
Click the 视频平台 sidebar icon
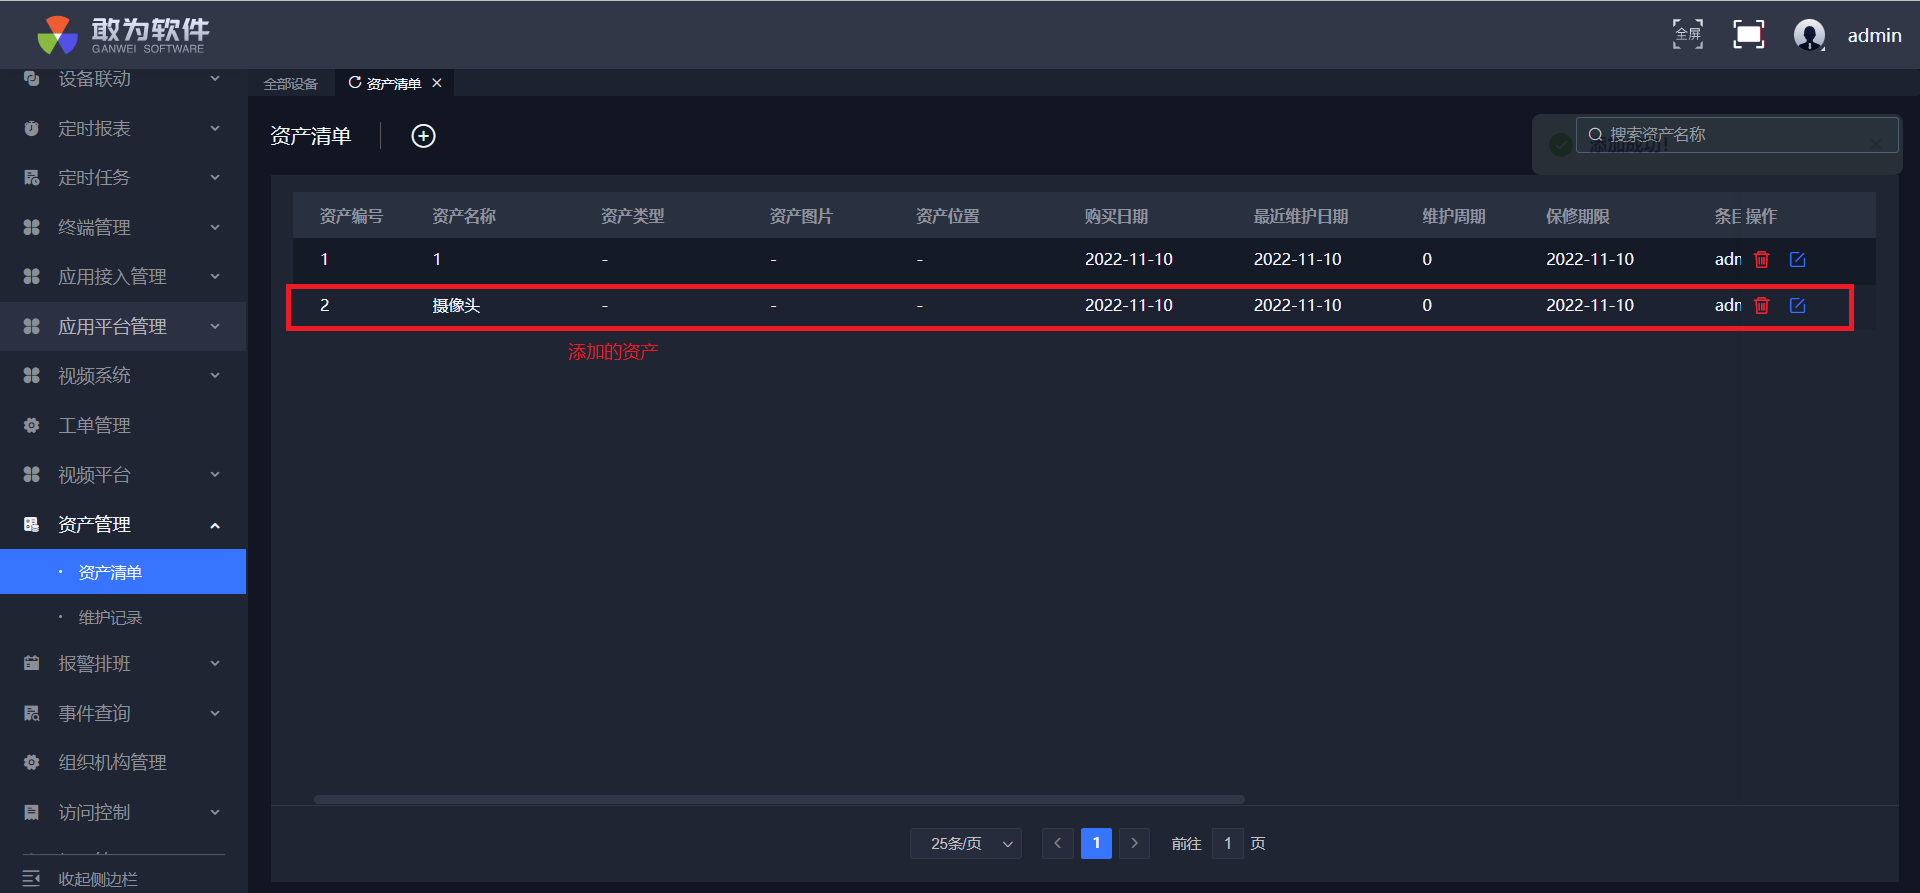(x=32, y=474)
